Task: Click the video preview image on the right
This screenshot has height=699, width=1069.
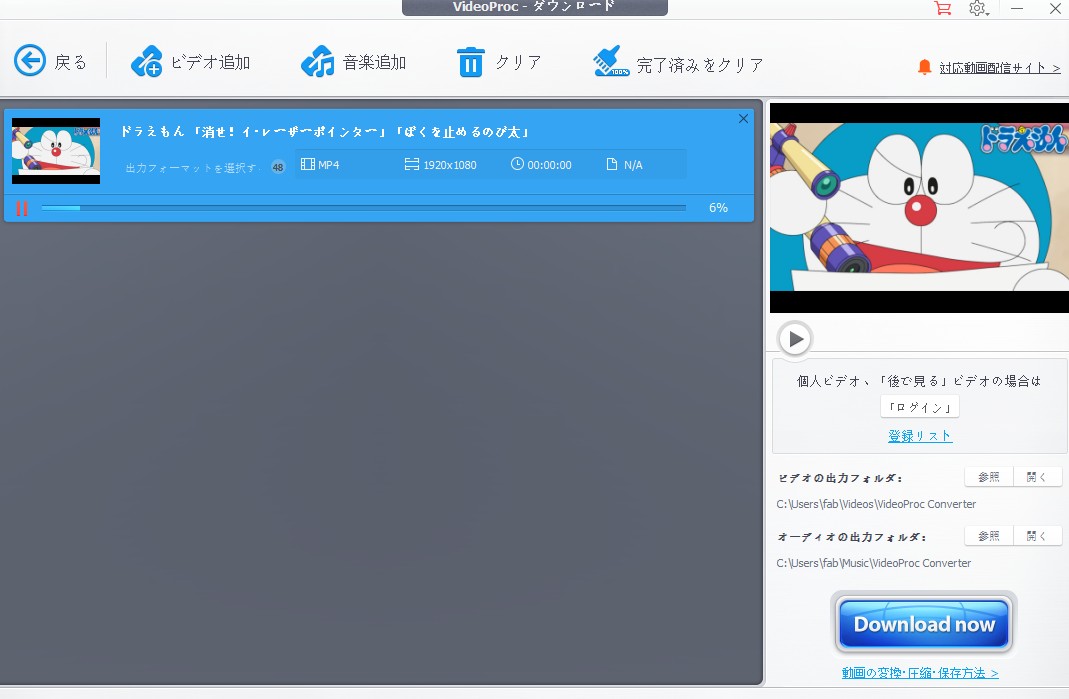Action: pos(919,207)
